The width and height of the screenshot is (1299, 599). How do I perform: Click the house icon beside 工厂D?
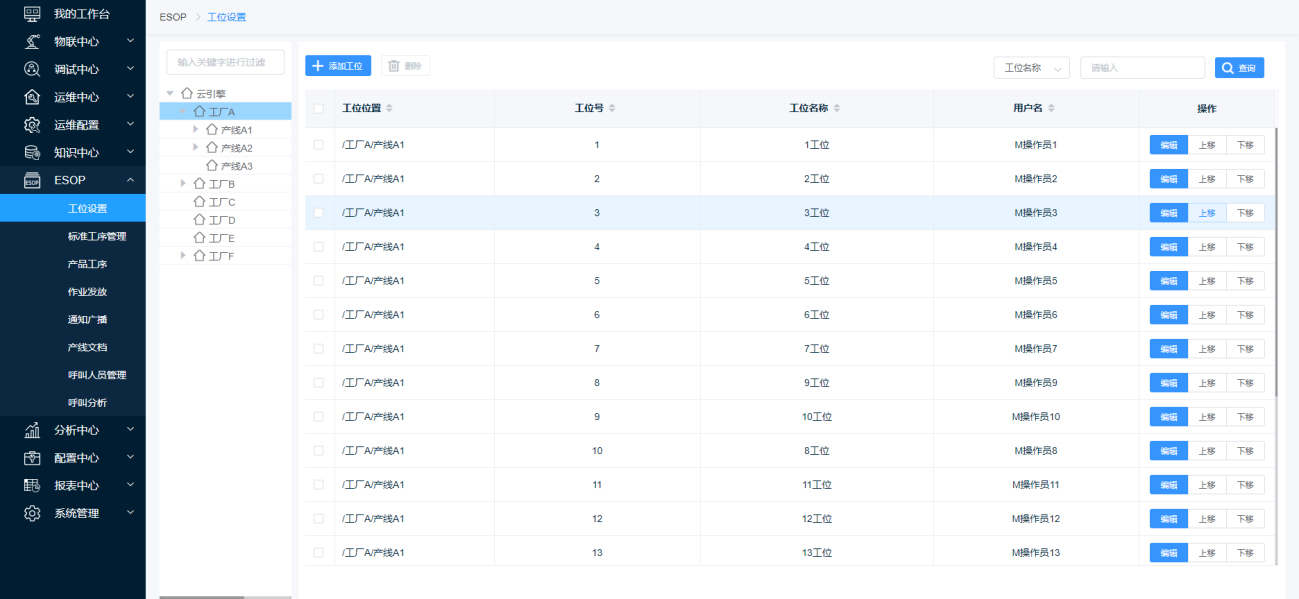[199, 219]
